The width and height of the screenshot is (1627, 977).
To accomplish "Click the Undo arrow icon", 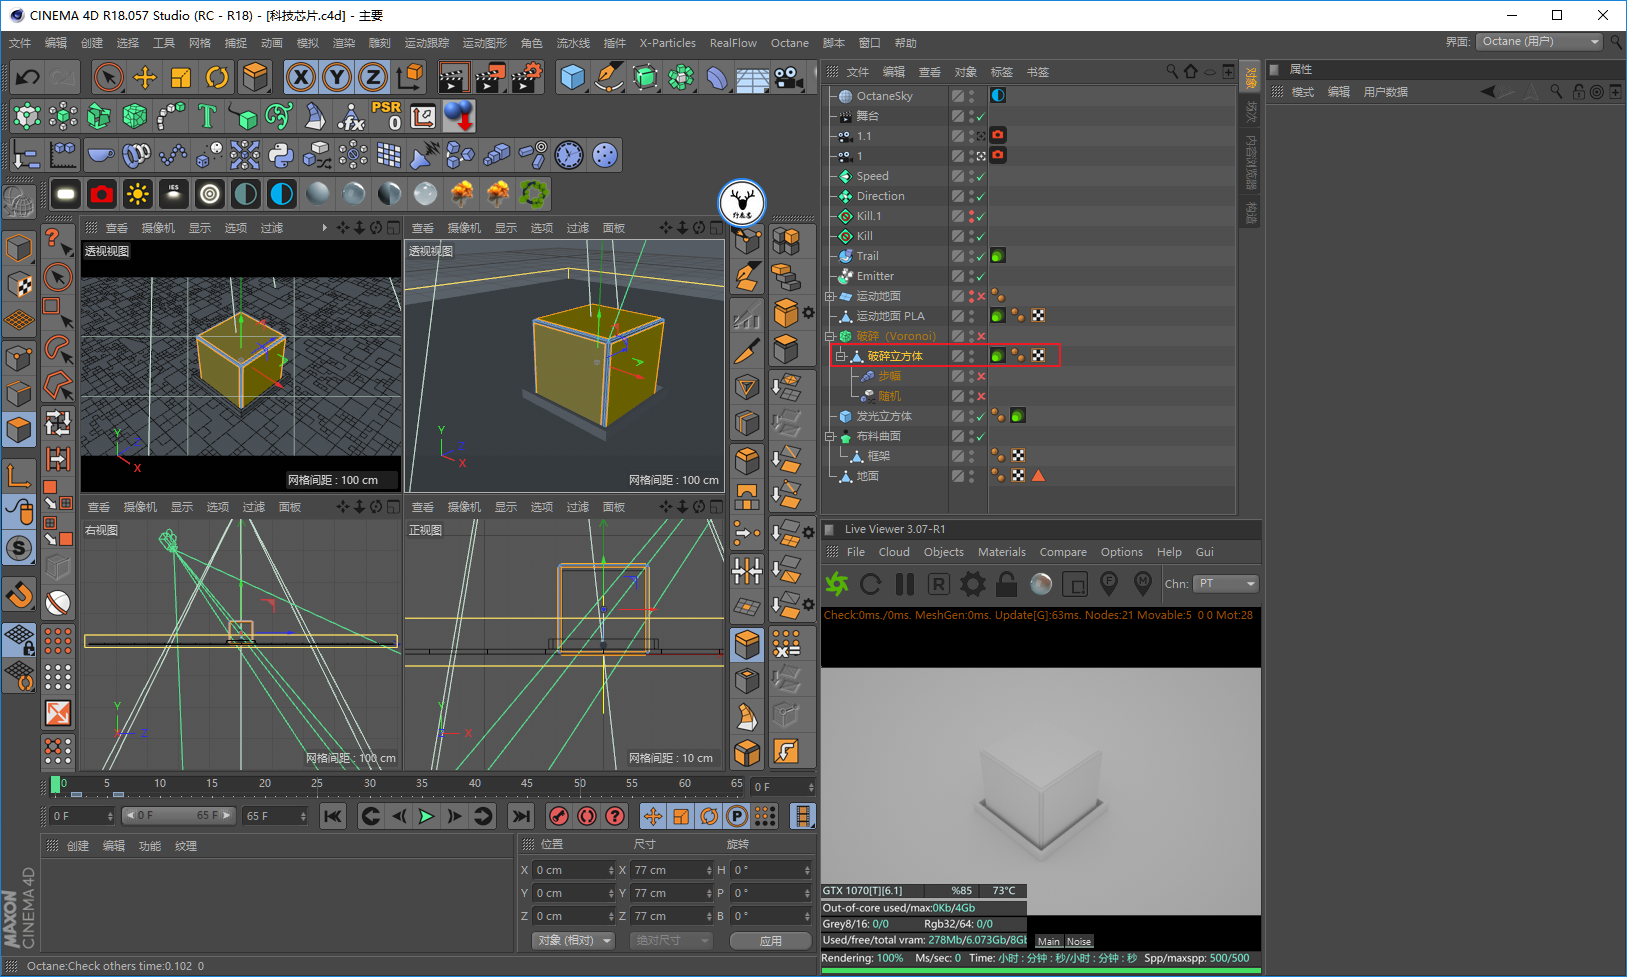I will coord(27,77).
